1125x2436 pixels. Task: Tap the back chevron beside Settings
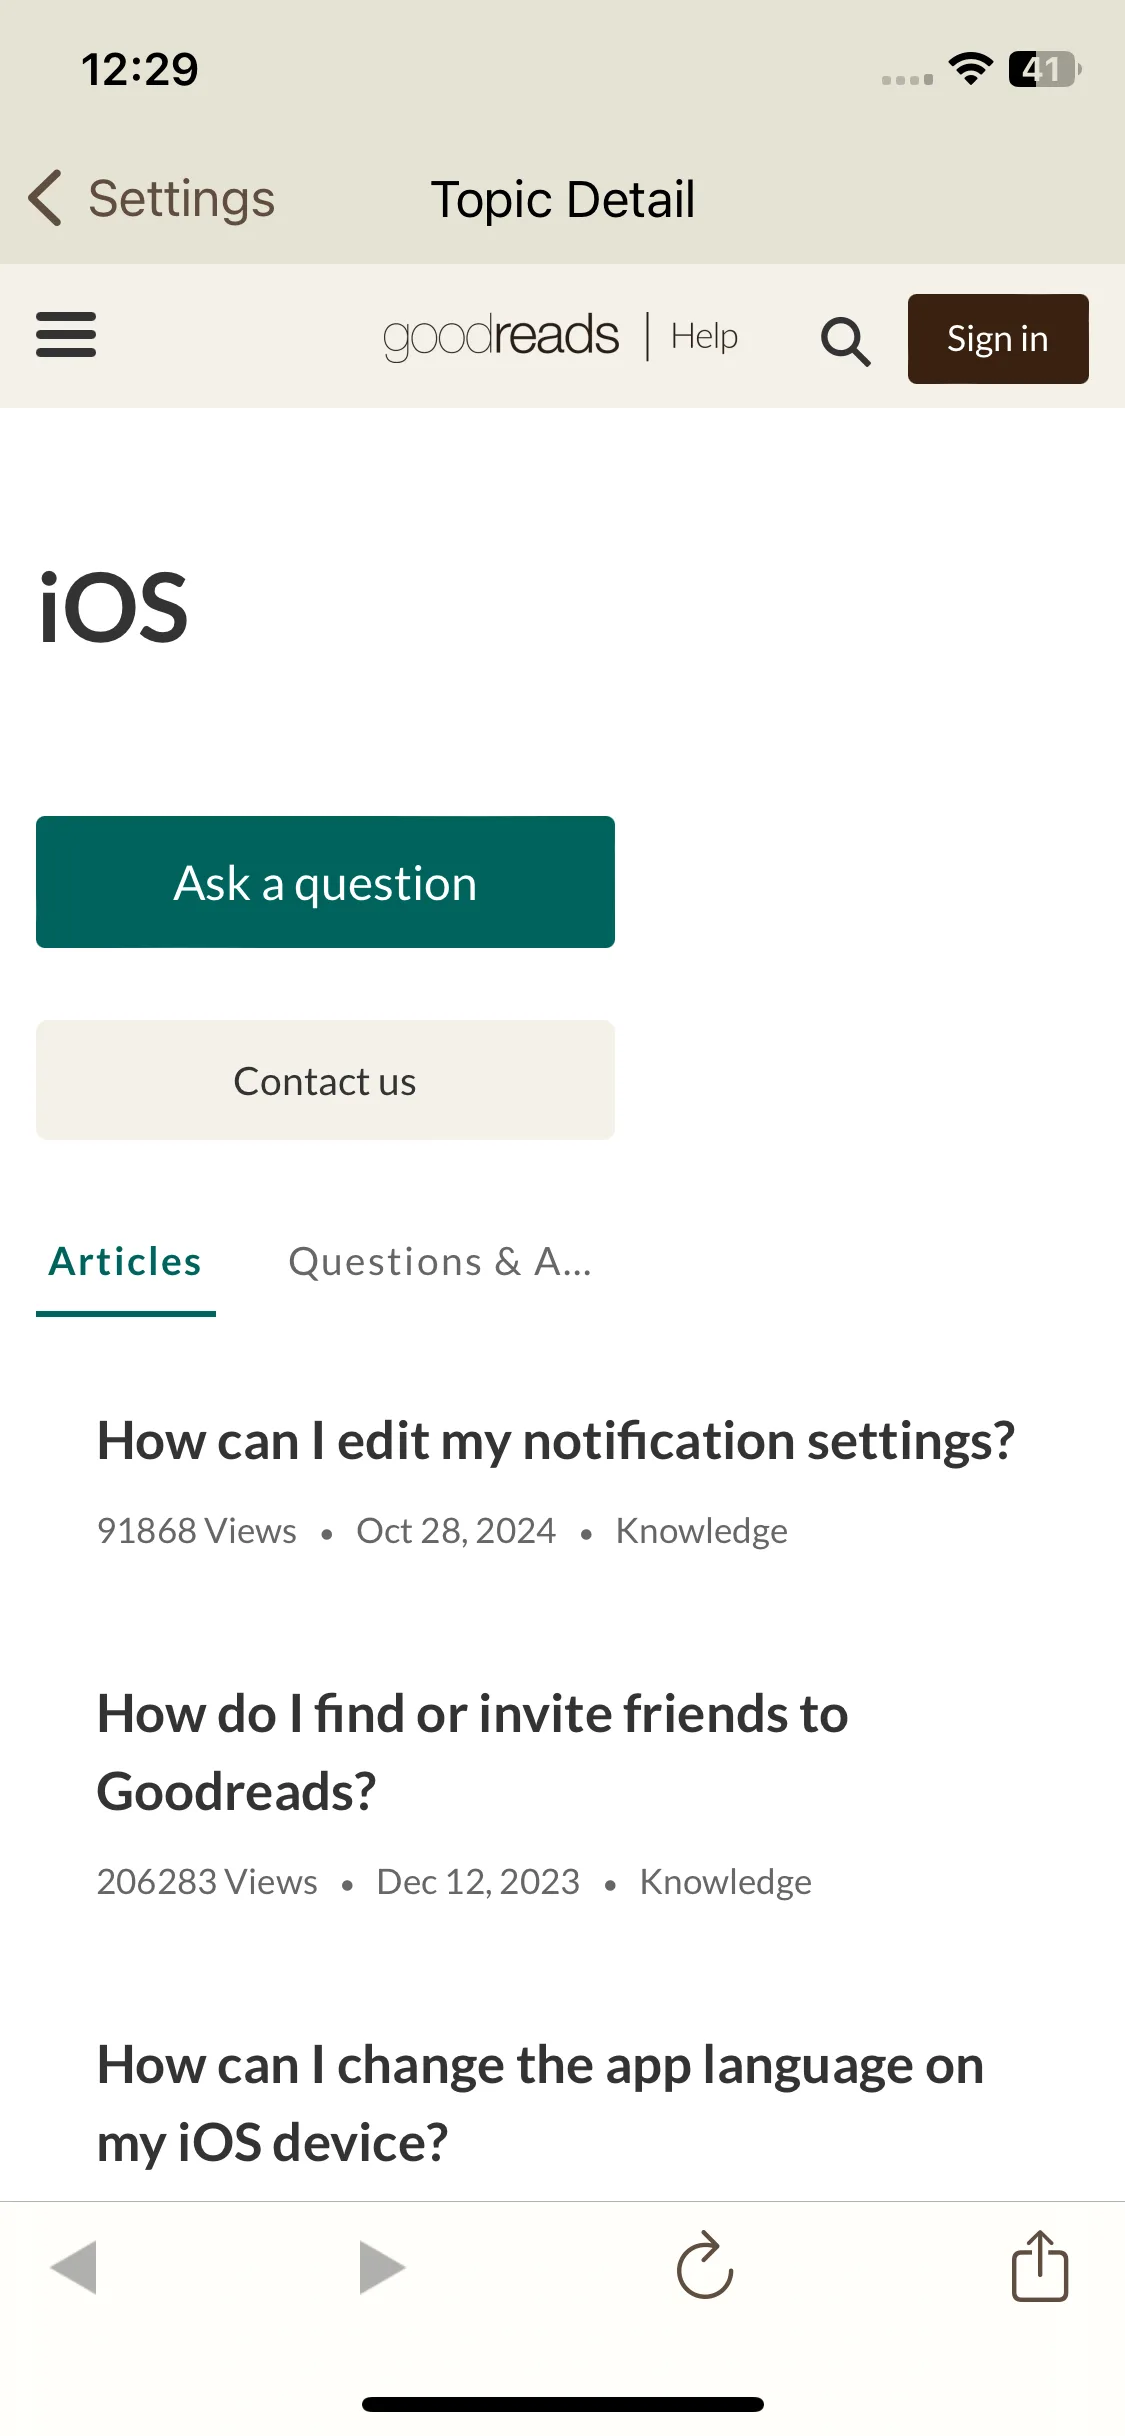(x=45, y=198)
